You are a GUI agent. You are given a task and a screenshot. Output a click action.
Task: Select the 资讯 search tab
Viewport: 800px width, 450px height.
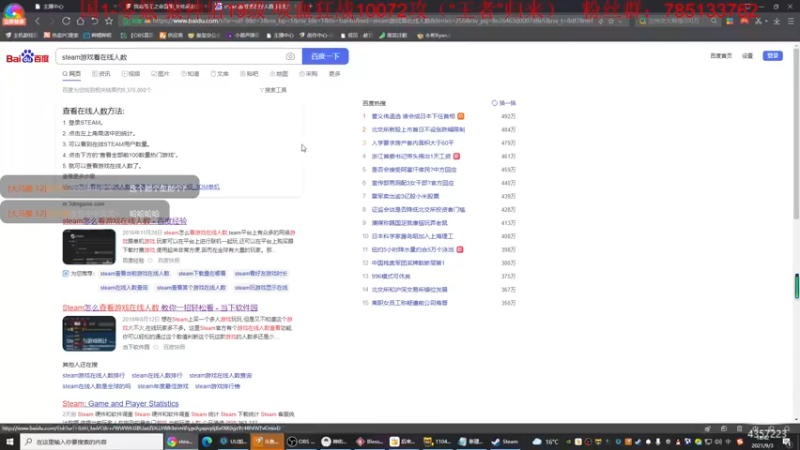[101, 74]
